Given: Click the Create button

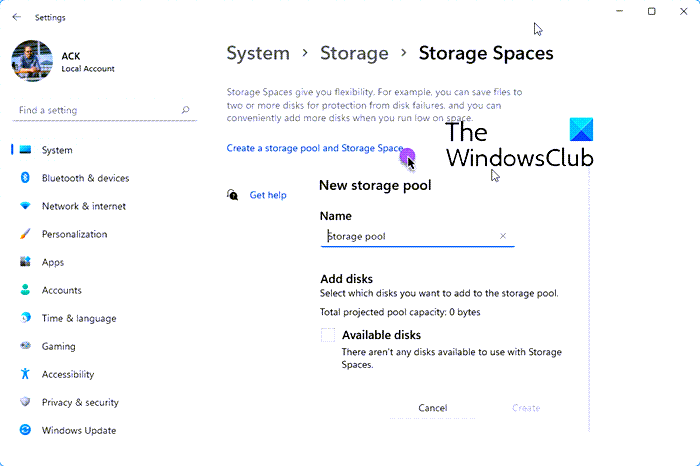Looking at the screenshot, I should [526, 408].
